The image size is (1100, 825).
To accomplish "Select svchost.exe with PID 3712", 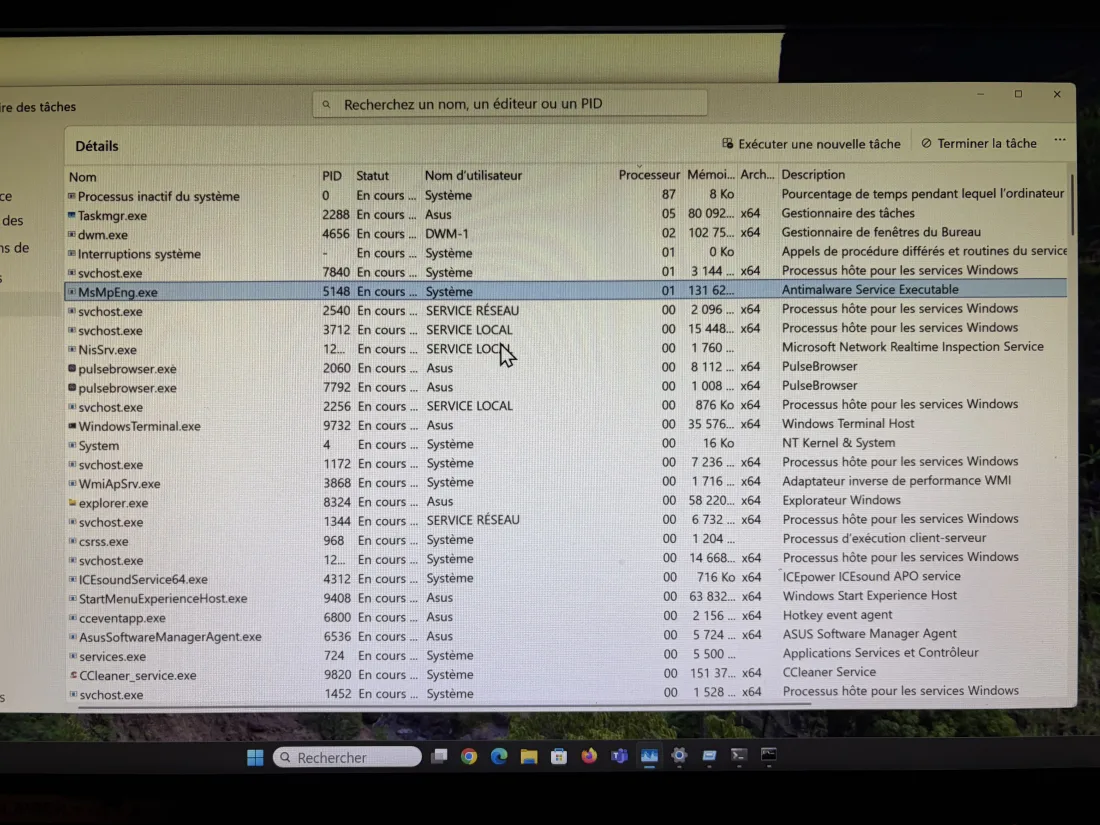I will point(565,330).
